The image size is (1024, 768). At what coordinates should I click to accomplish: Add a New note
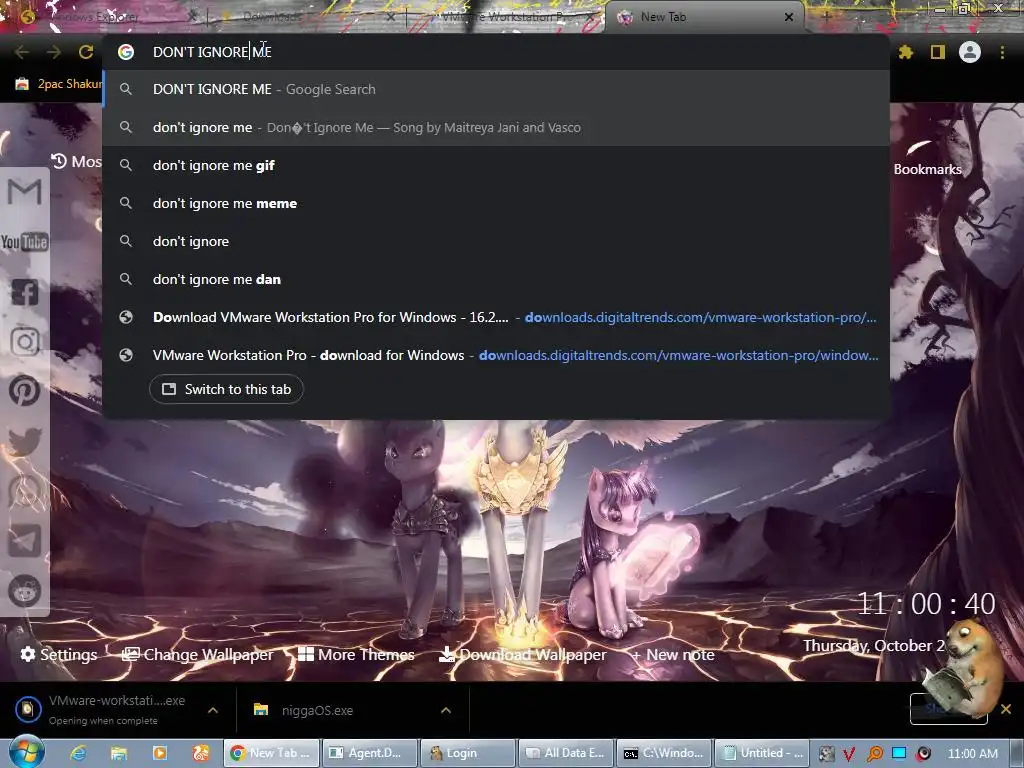click(x=673, y=654)
